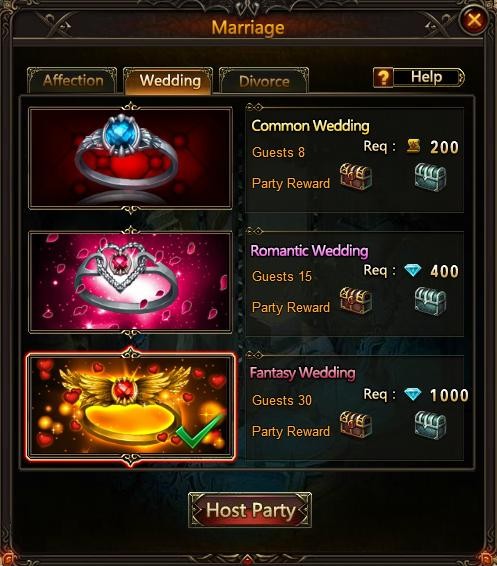Click the diamond currency icon for Fantasy Wedding
This screenshot has width=497, height=566.
[413, 394]
